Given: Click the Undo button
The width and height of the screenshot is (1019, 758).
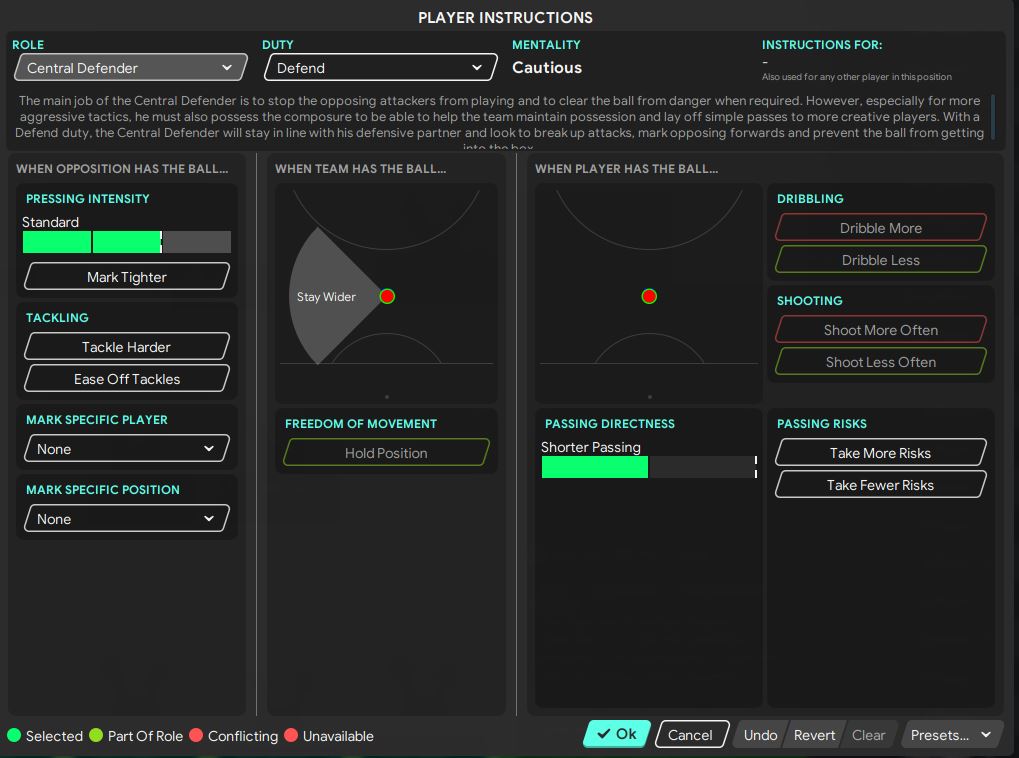Looking at the screenshot, I should (760, 735).
